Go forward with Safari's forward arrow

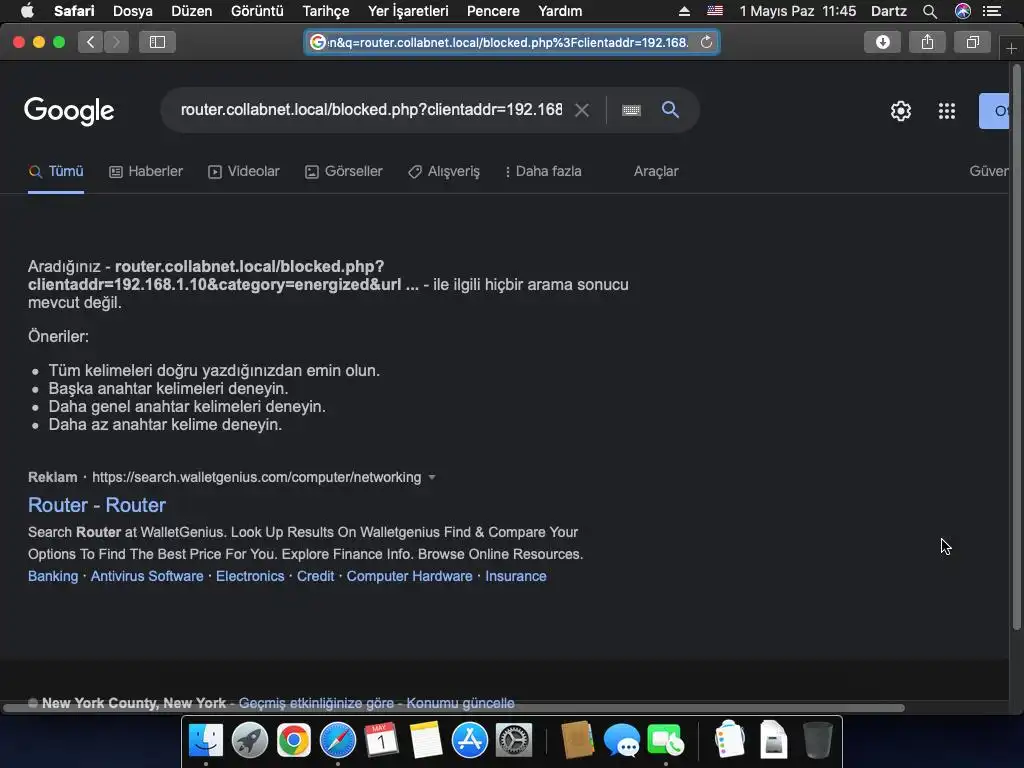[116, 42]
